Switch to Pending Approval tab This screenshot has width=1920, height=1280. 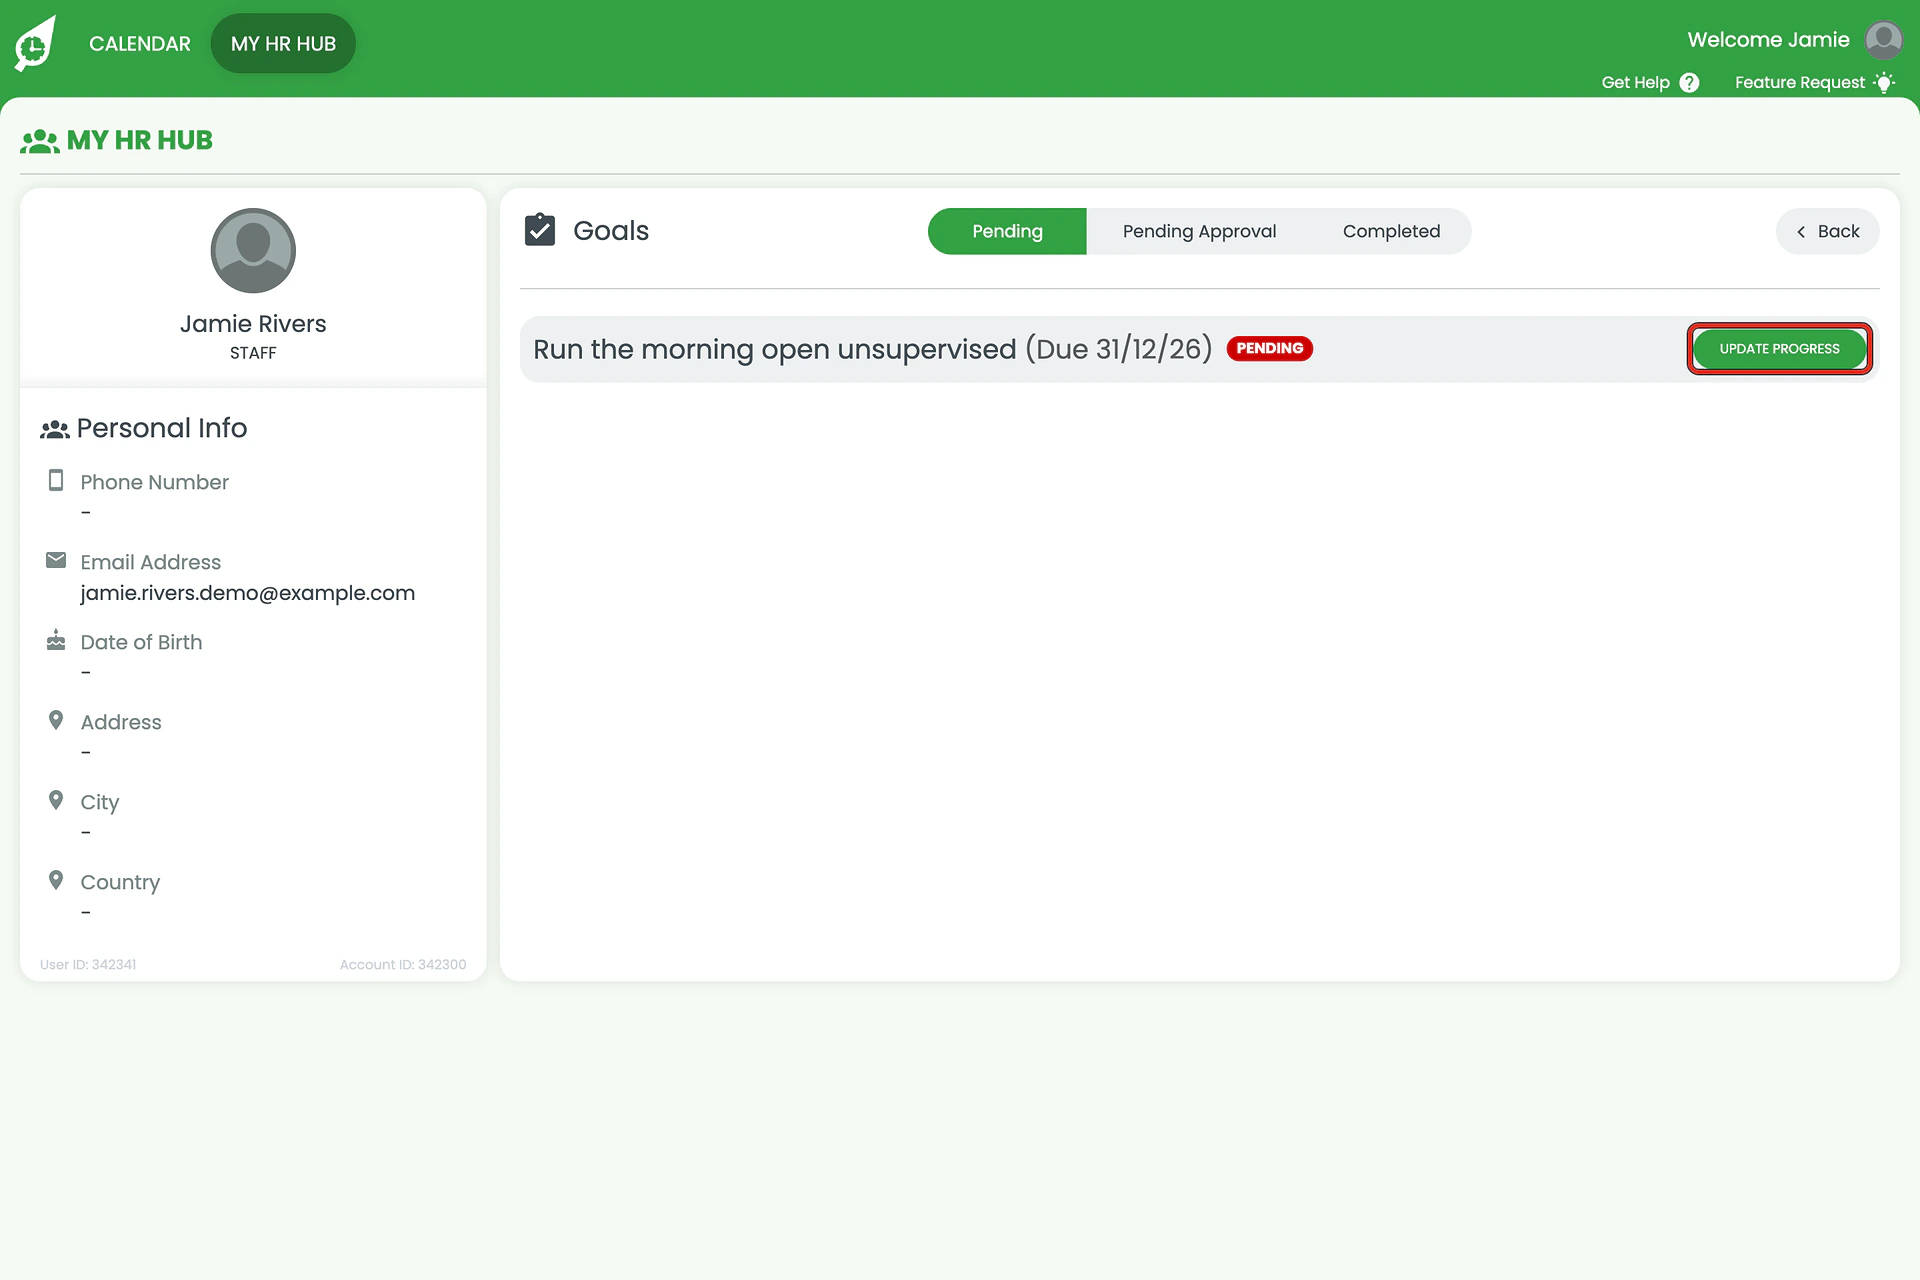click(1199, 231)
